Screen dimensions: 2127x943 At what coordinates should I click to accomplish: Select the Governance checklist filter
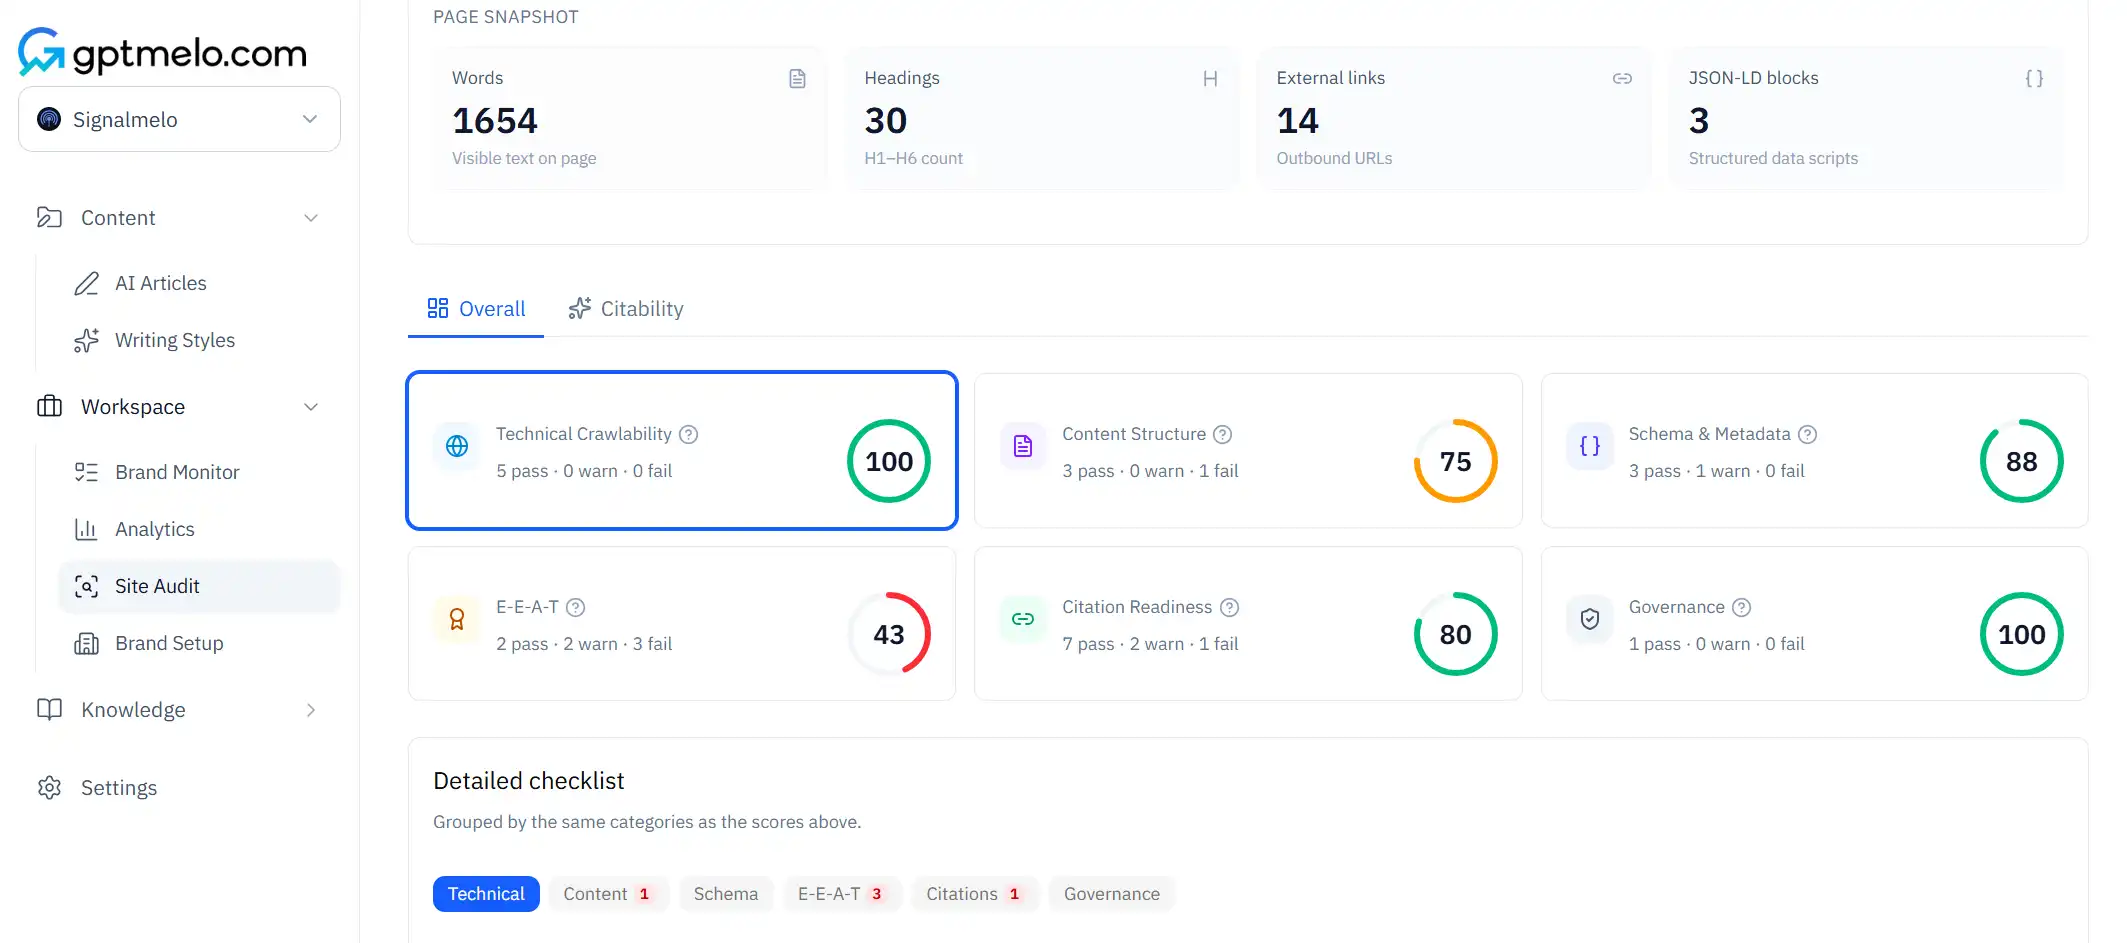pyautogui.click(x=1112, y=894)
